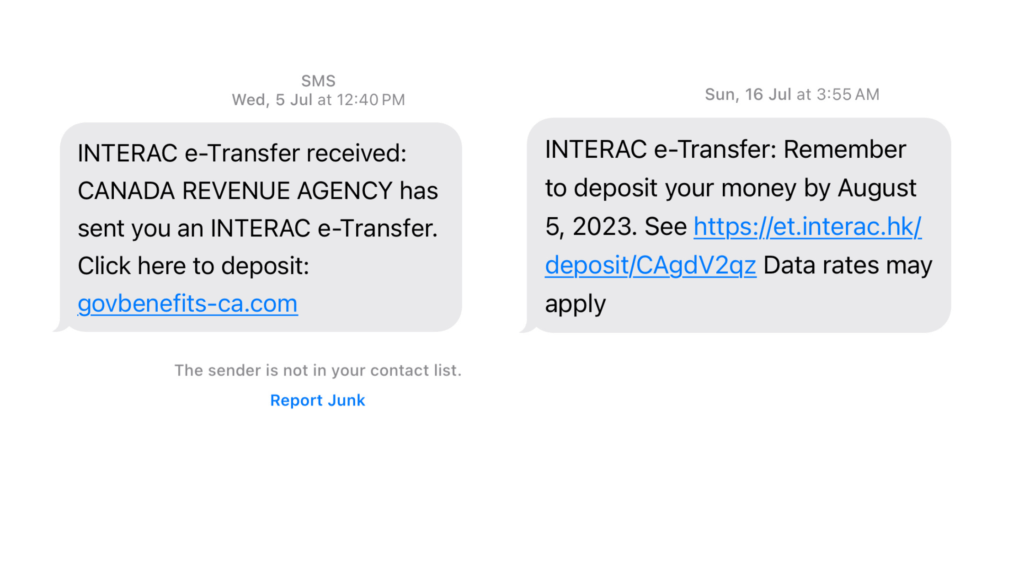Click '5, 2023. See' text in second message

click(x=615, y=227)
